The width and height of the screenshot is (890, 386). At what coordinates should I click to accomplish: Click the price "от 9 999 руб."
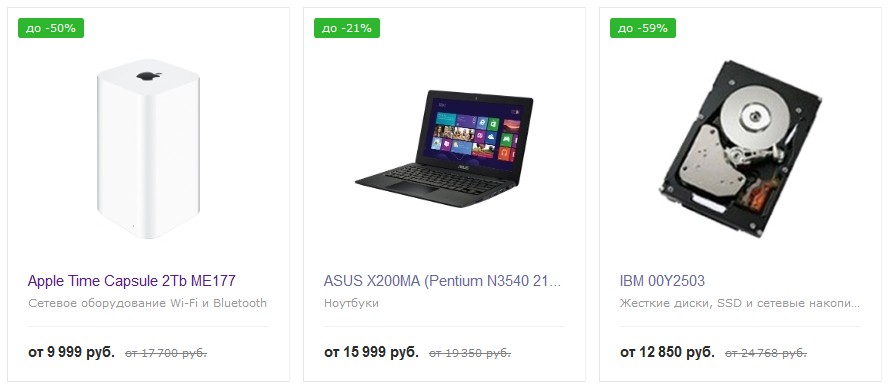click(x=72, y=352)
